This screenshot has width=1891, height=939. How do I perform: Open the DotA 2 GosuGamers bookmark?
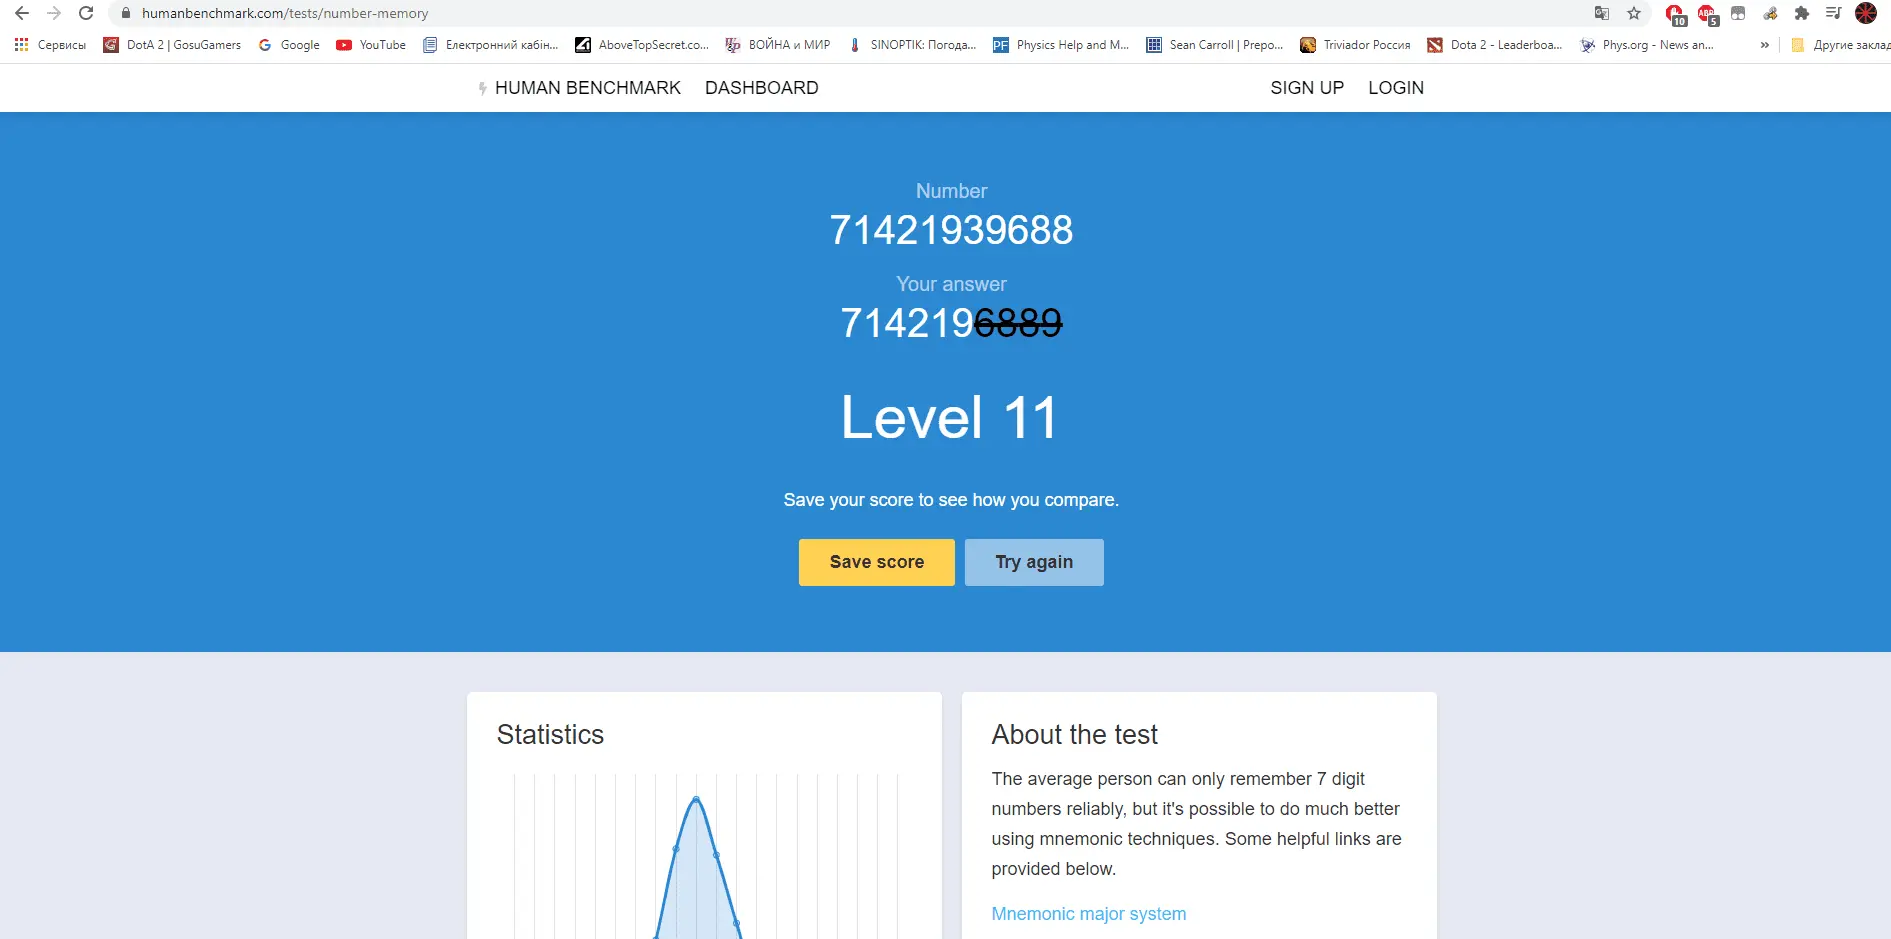(x=172, y=45)
